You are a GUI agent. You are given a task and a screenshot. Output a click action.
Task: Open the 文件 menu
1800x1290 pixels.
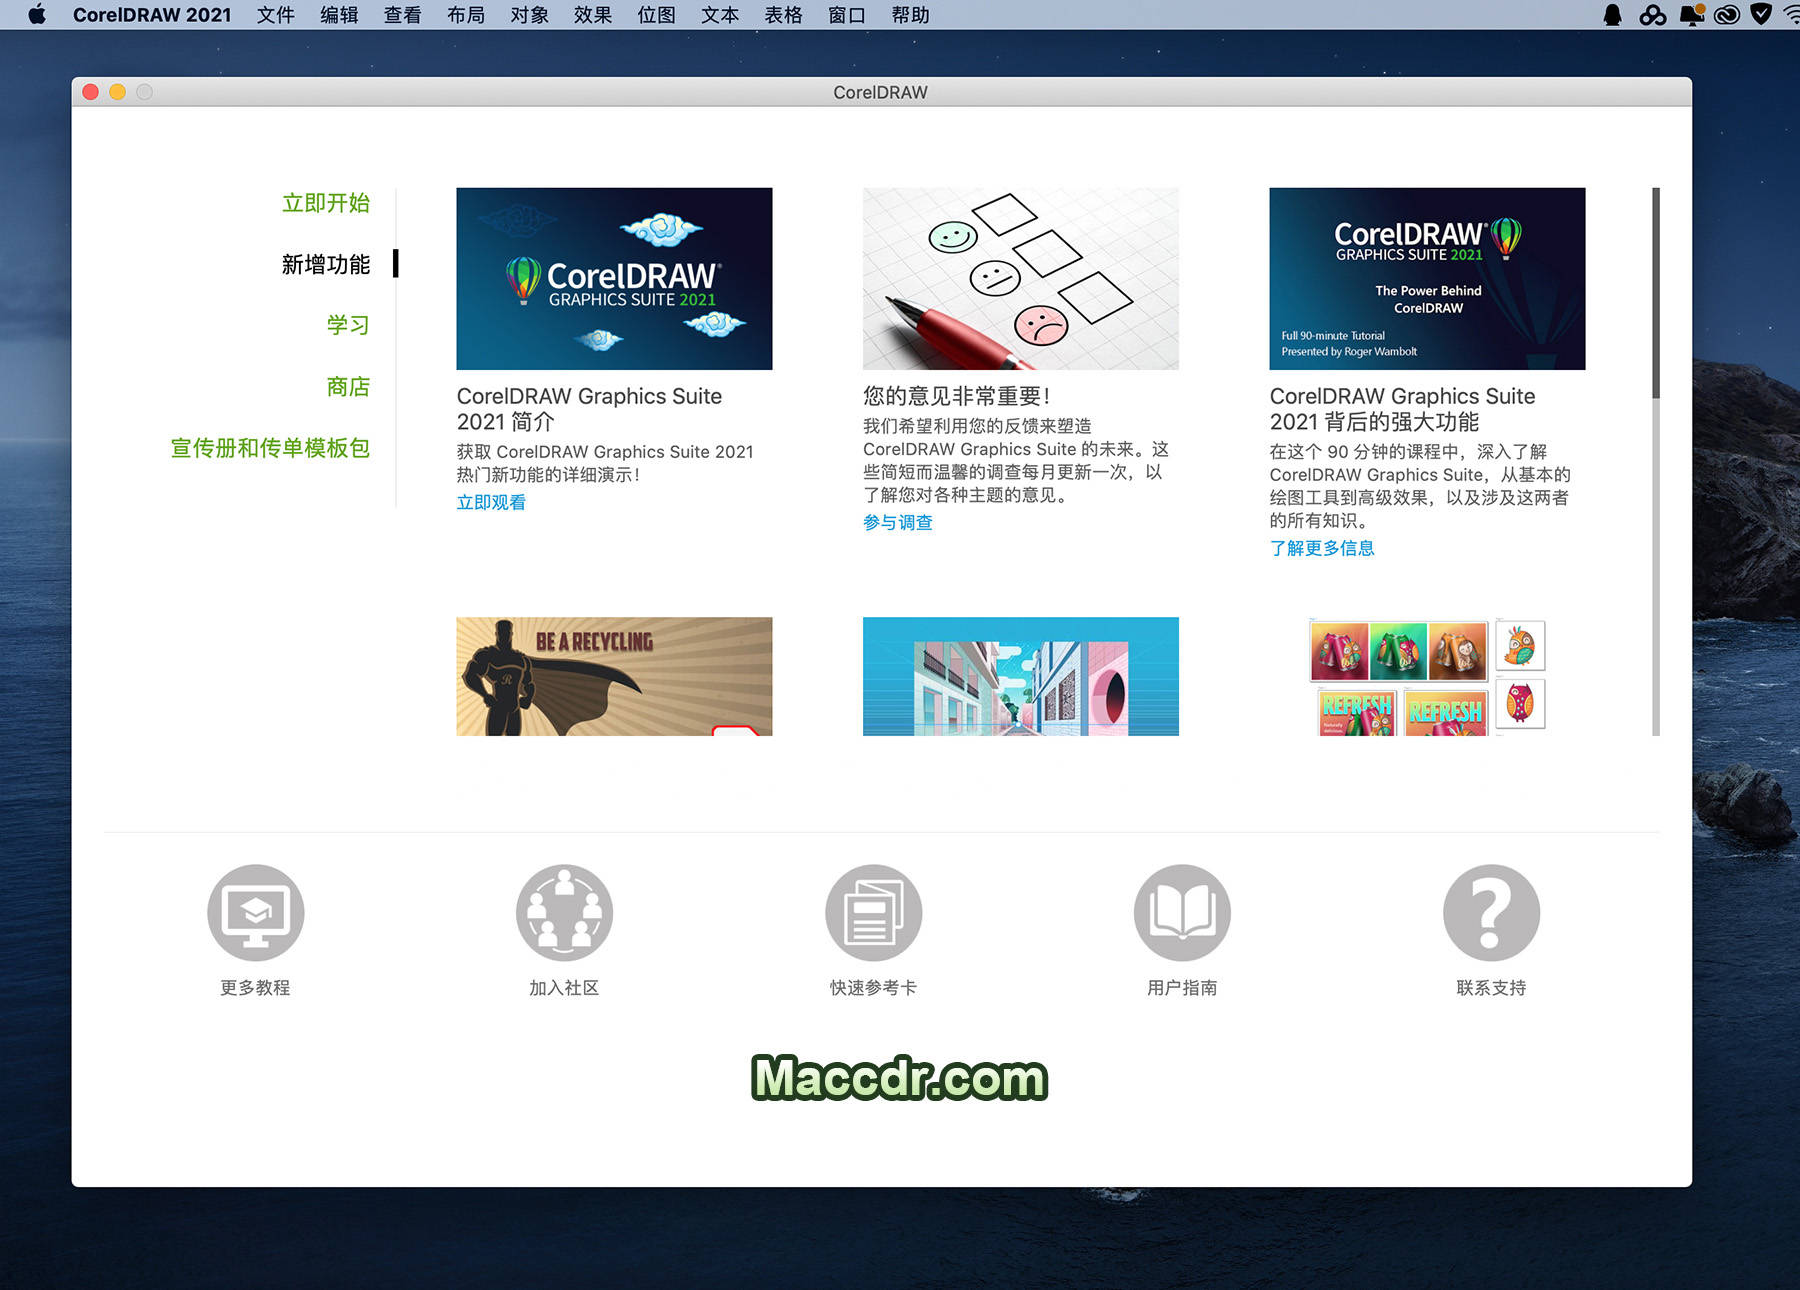275,14
